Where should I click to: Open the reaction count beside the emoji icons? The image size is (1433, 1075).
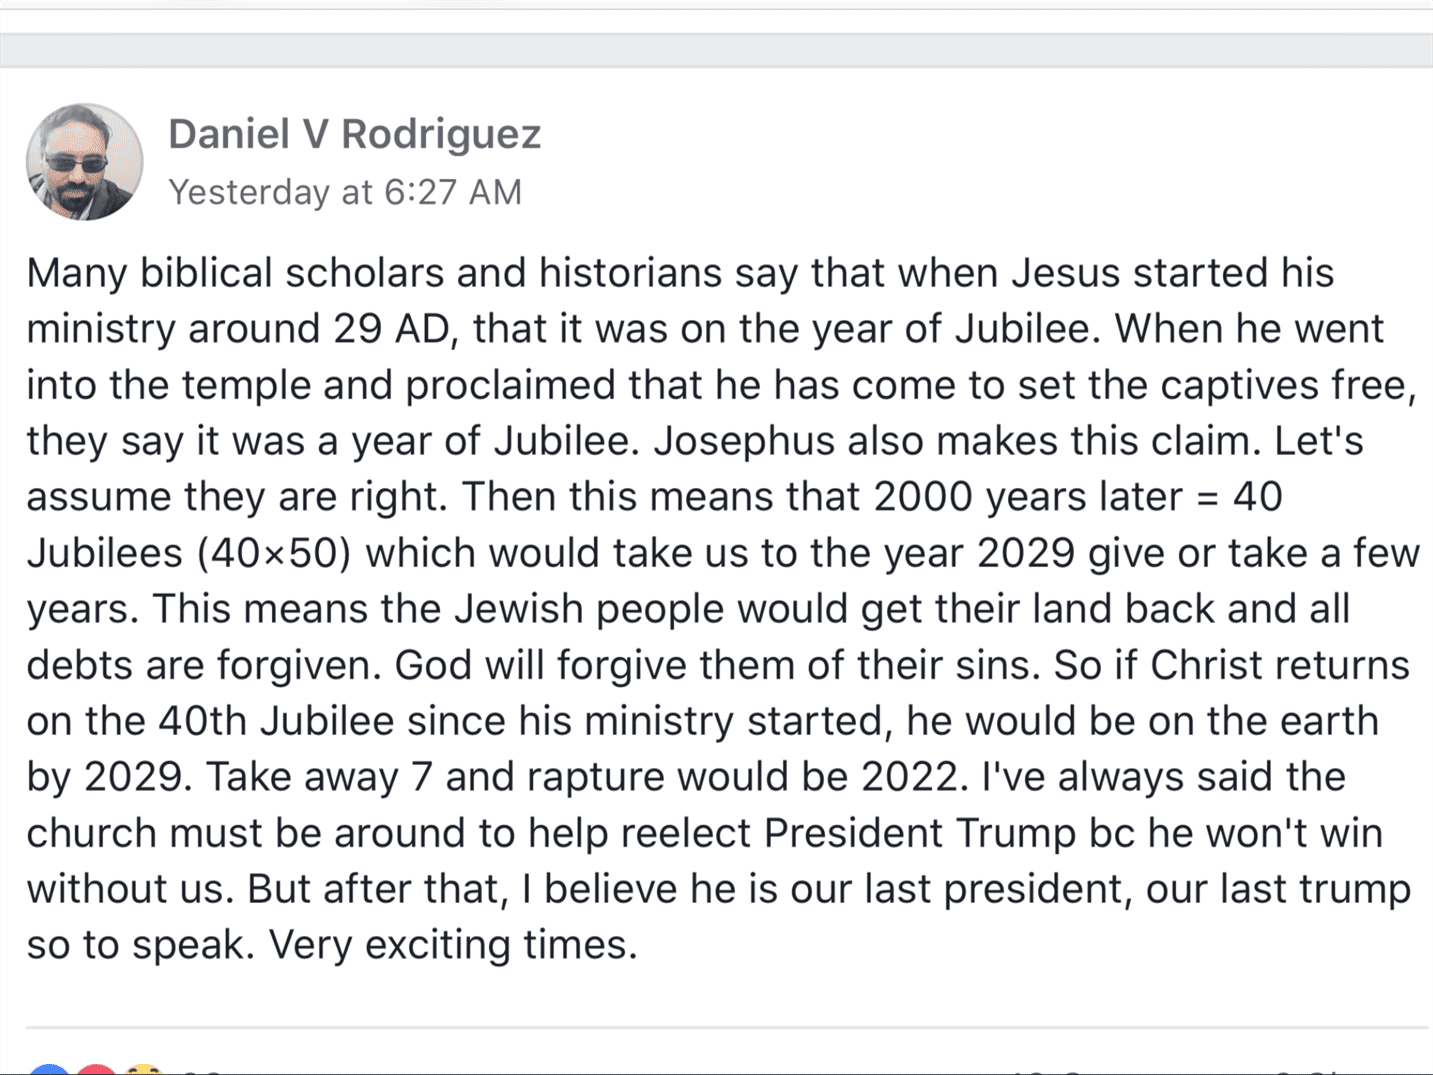(x=203, y=1071)
